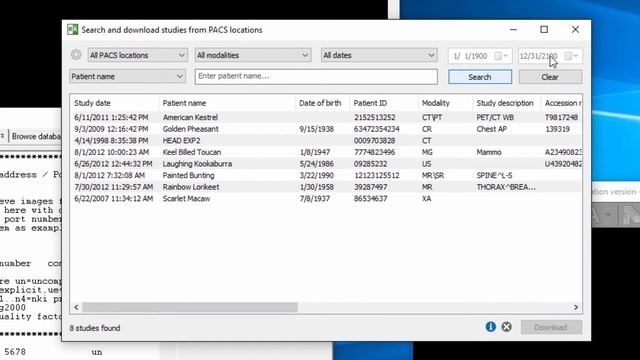Screen dimensions: 640x360
Task: Click the cancel X circle icon
Action: (507, 327)
